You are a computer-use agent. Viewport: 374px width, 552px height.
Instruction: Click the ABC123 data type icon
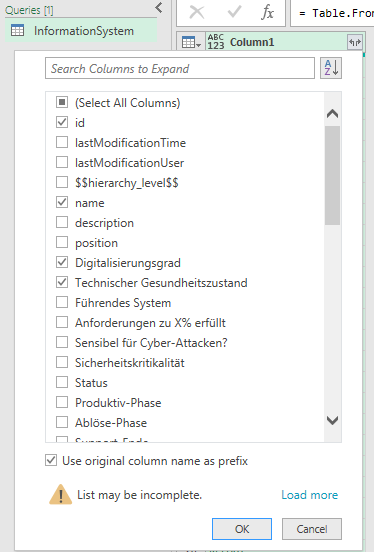216,42
